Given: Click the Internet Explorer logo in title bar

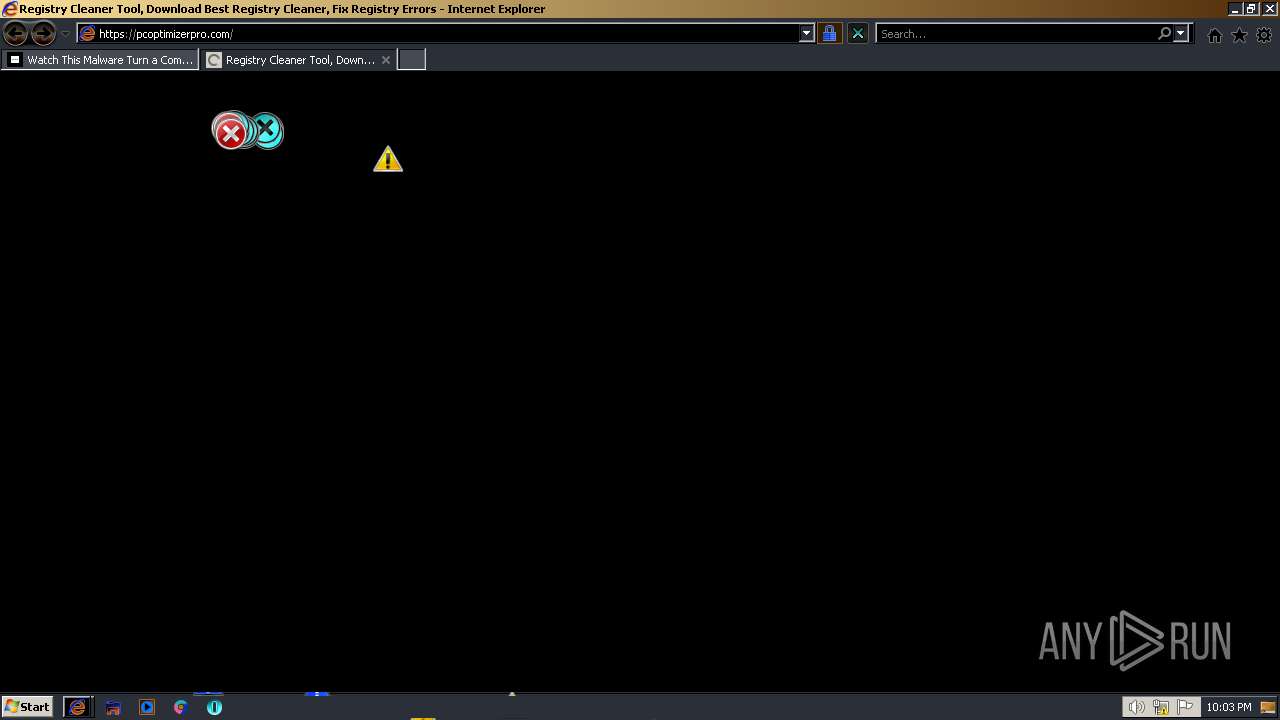Looking at the screenshot, I should pyautogui.click(x=10, y=9).
